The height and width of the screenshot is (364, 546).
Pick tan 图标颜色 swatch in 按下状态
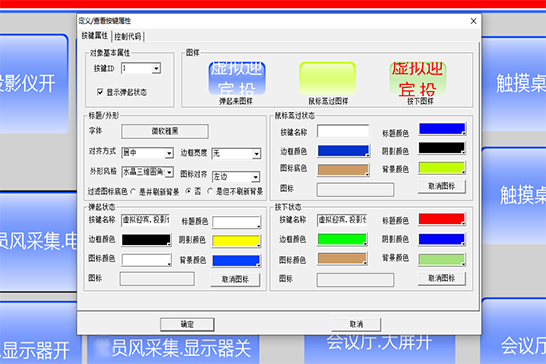[x=342, y=259]
